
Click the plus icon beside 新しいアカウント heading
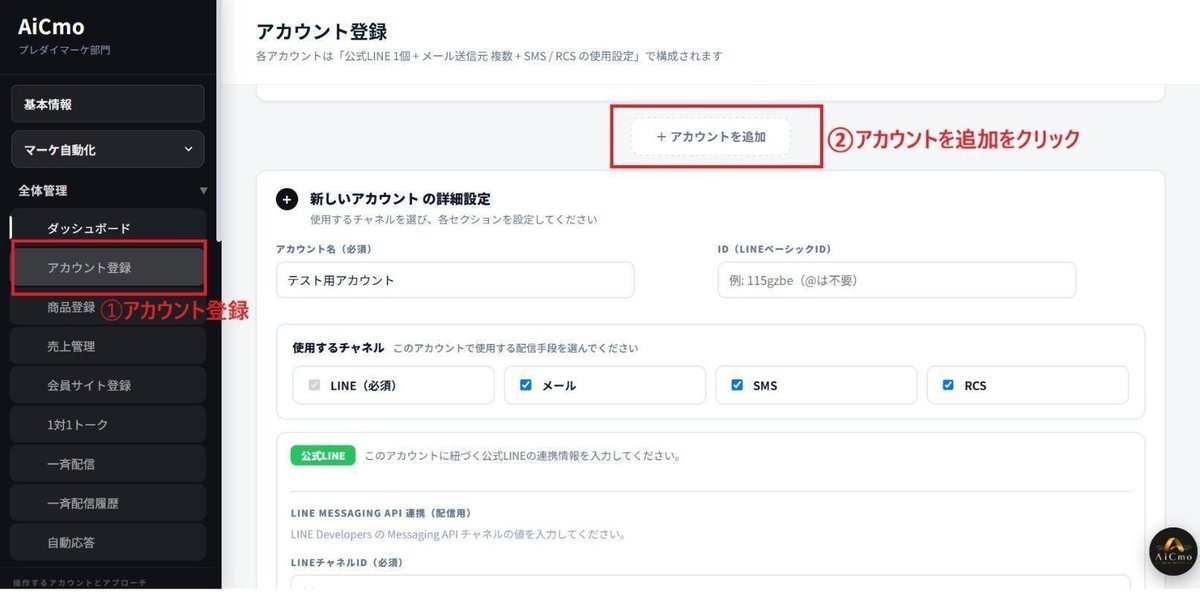[287, 199]
